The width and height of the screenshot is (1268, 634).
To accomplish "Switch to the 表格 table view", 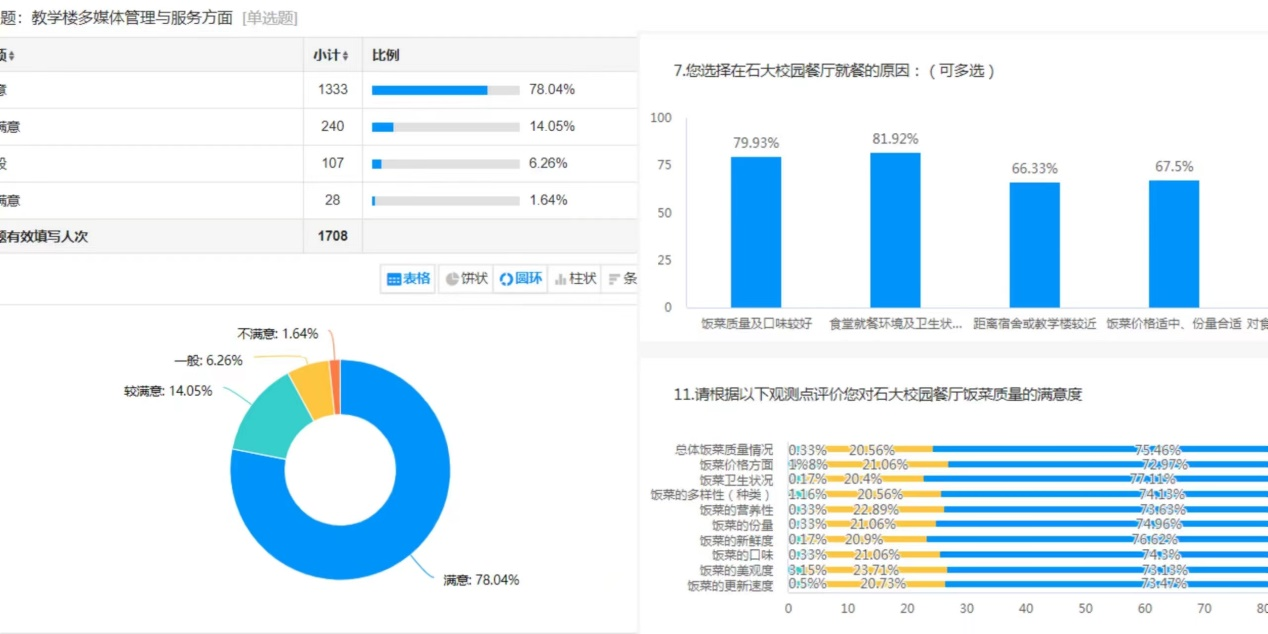I will [x=409, y=279].
